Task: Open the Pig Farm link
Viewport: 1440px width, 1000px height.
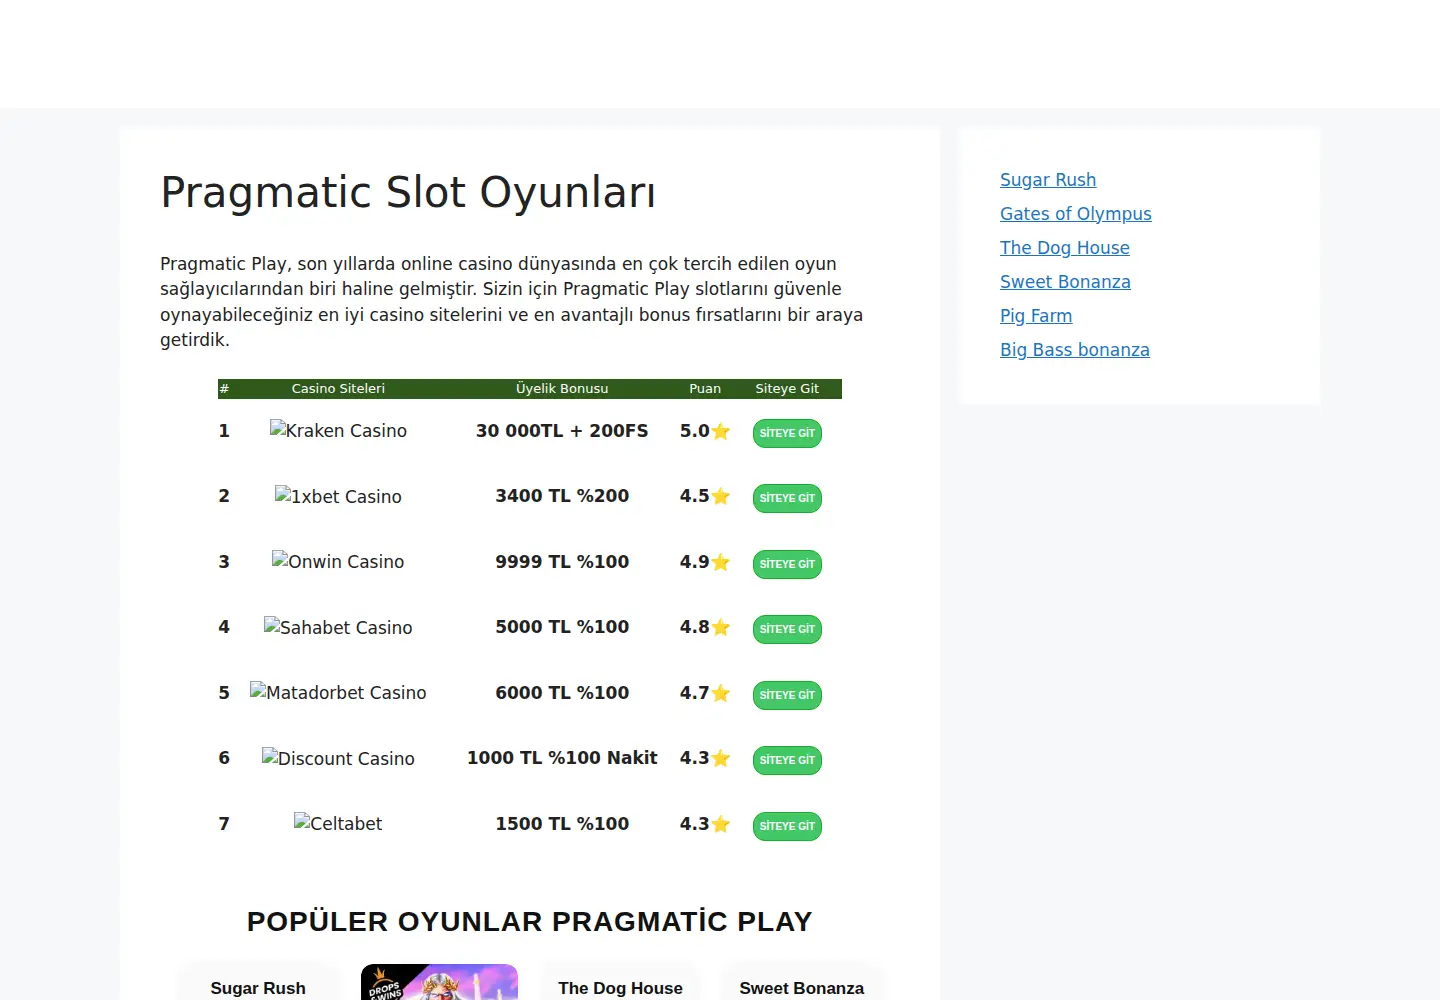Action: pyautogui.click(x=1036, y=316)
